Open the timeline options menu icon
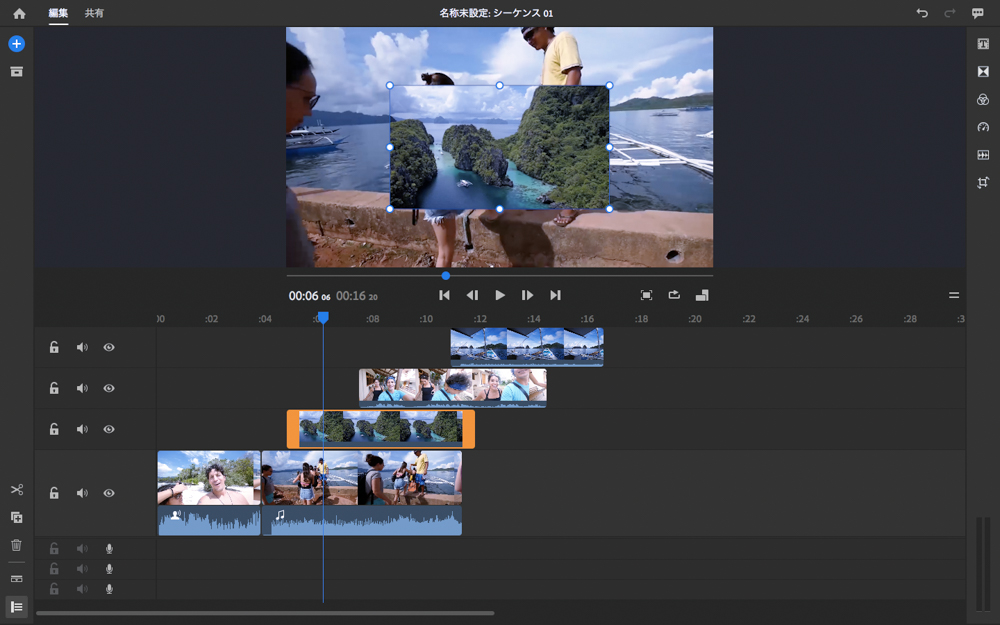The width and height of the screenshot is (1000, 625). pyautogui.click(x=954, y=295)
